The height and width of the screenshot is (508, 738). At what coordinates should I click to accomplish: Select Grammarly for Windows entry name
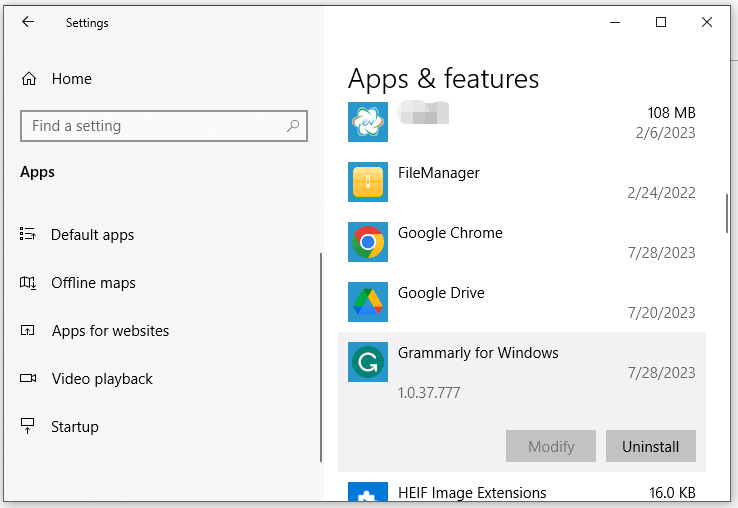[x=478, y=353]
